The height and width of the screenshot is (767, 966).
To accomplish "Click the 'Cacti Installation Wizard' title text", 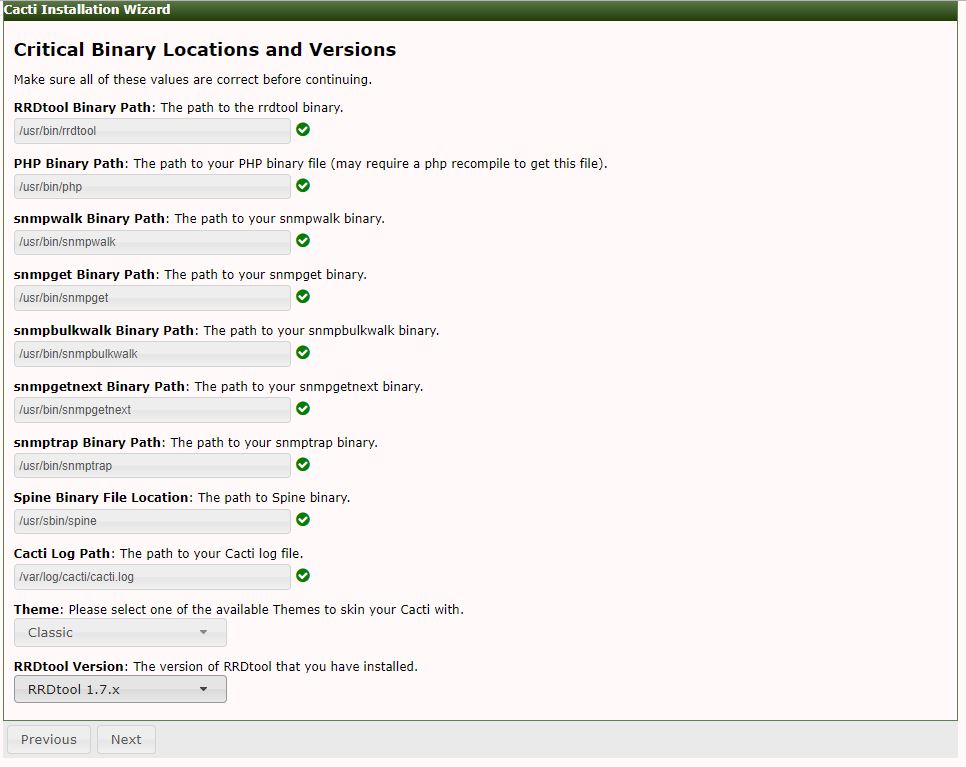I will 87,9.
